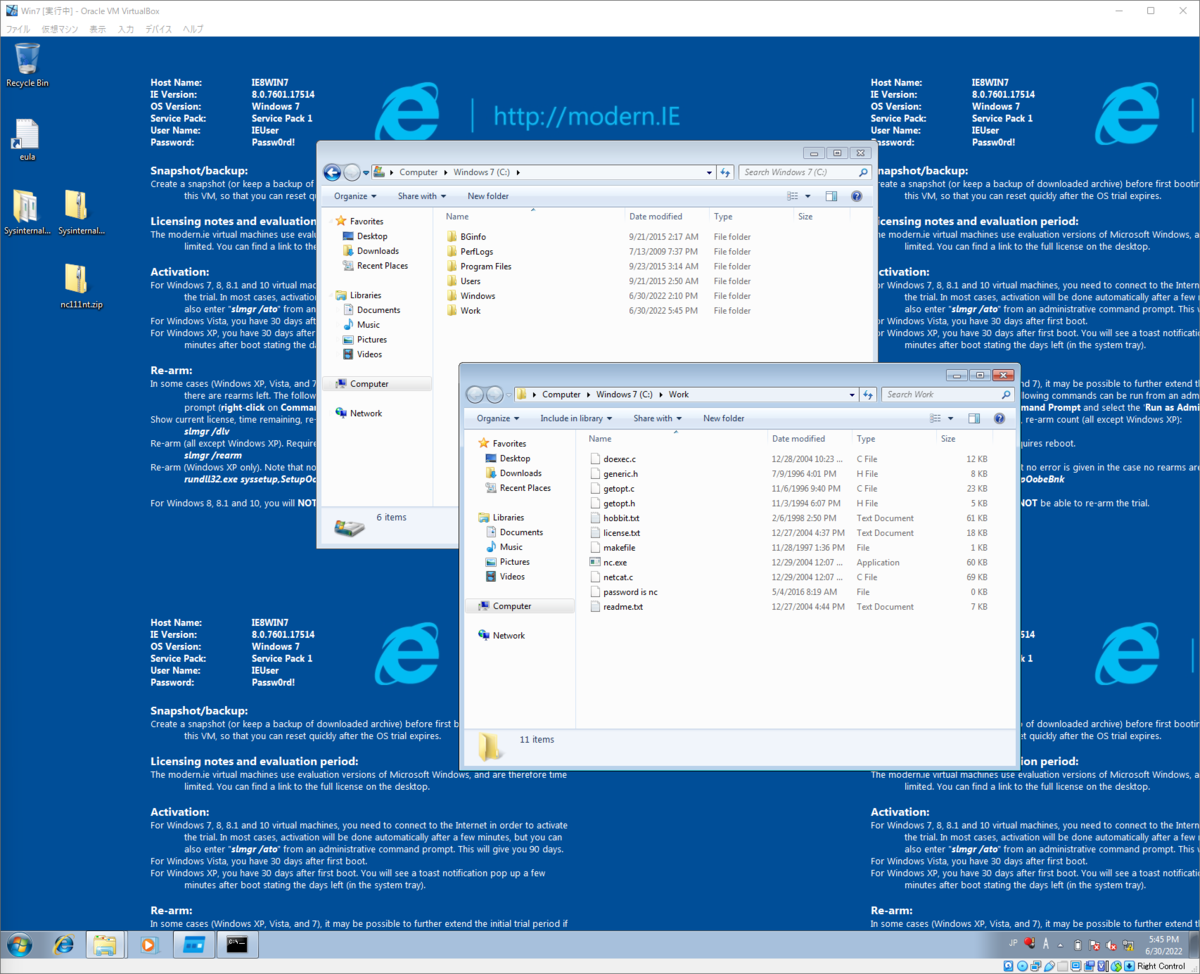Click the Windows Explorer taskbar icon
Screen dimensions: 1200x974
point(105,944)
